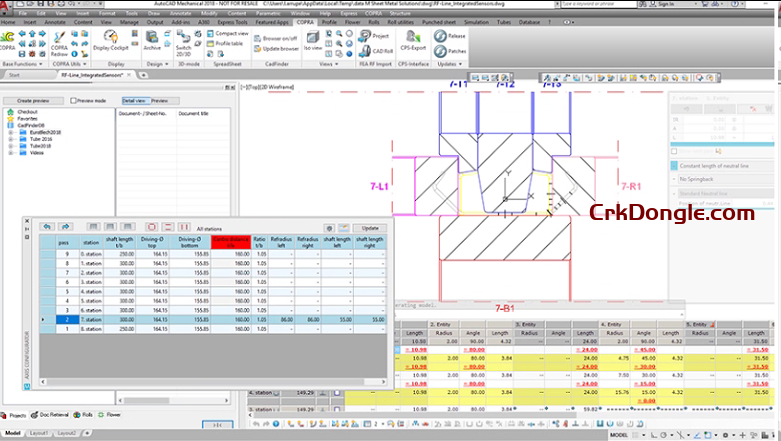Toggle the checkbox above Constant length of neutral line
The image size is (781, 441).
coord(674,151)
